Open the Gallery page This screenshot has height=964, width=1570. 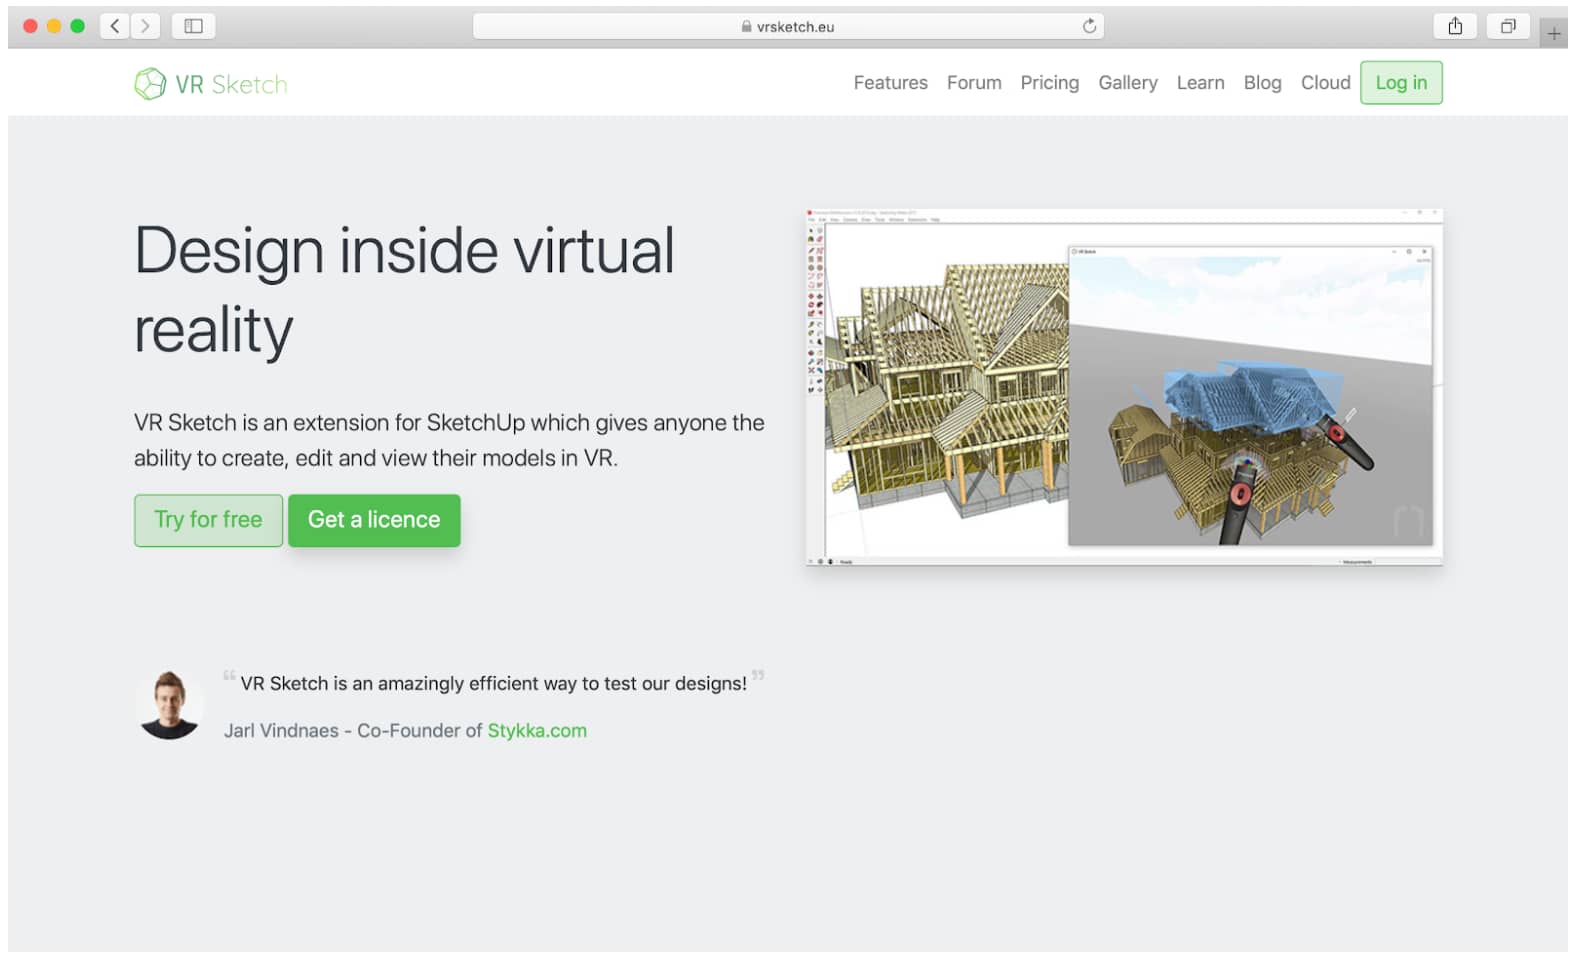click(1128, 83)
